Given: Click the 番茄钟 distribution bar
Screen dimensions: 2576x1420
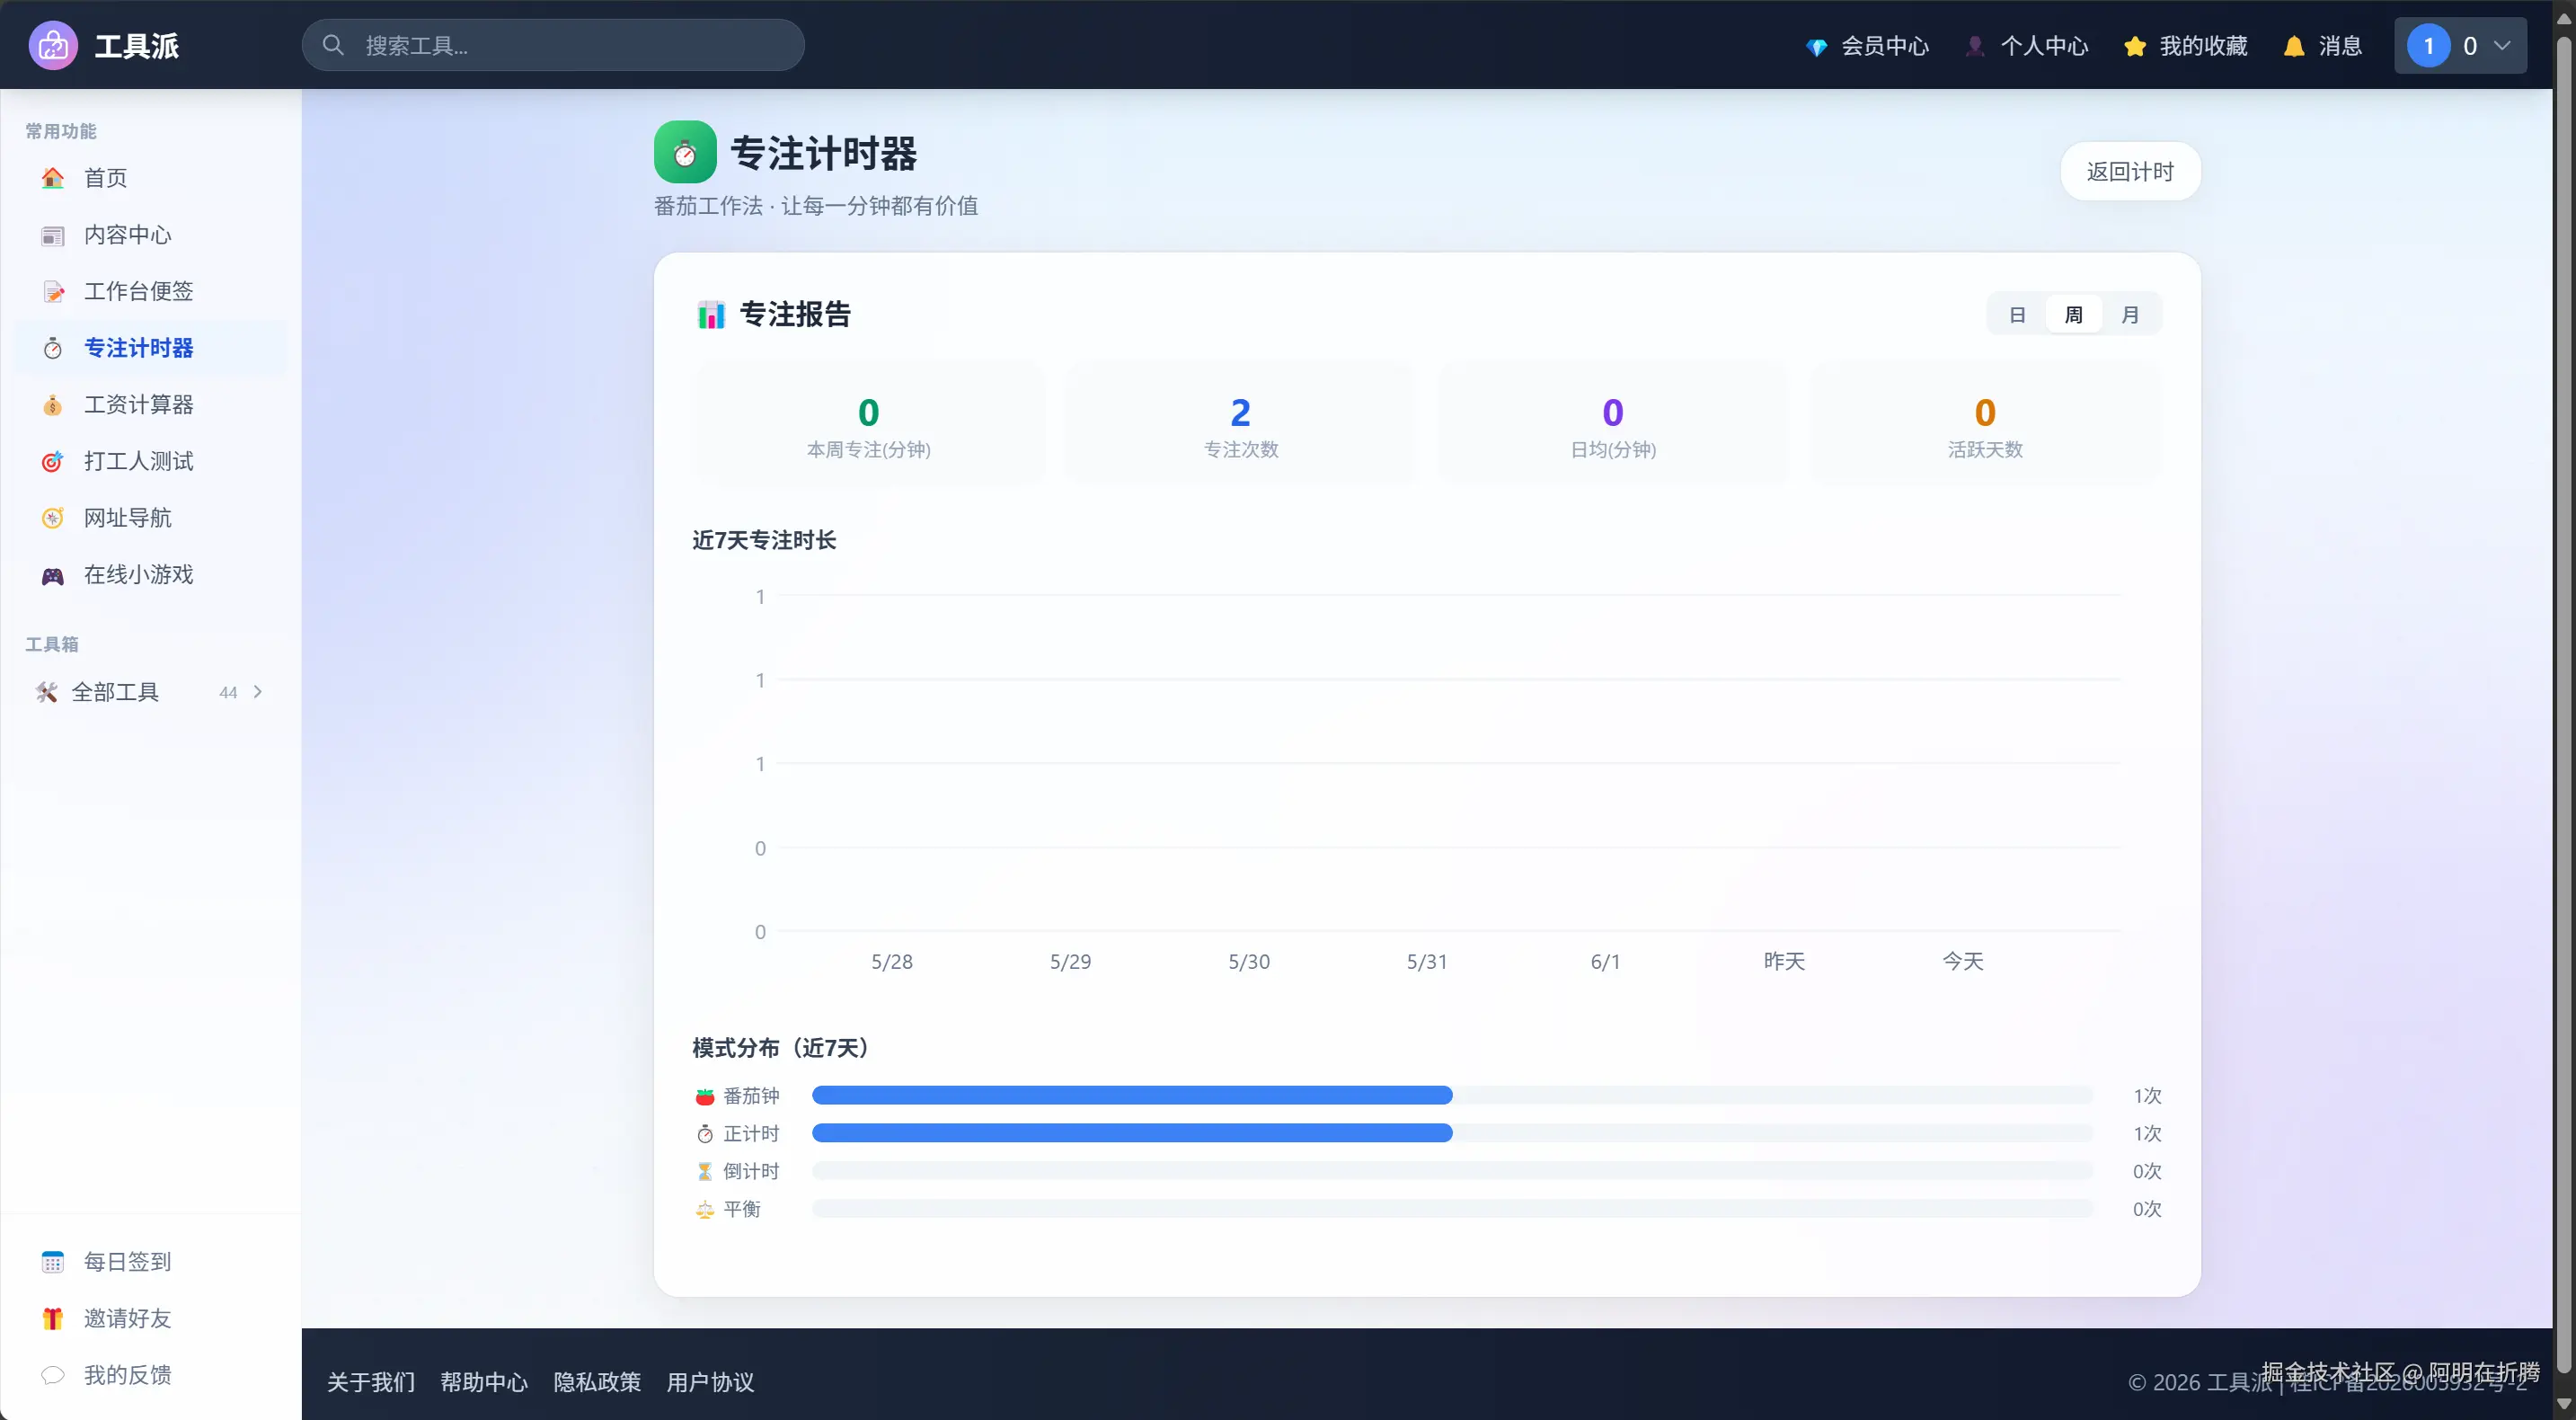Looking at the screenshot, I should pyautogui.click(x=1452, y=1096).
